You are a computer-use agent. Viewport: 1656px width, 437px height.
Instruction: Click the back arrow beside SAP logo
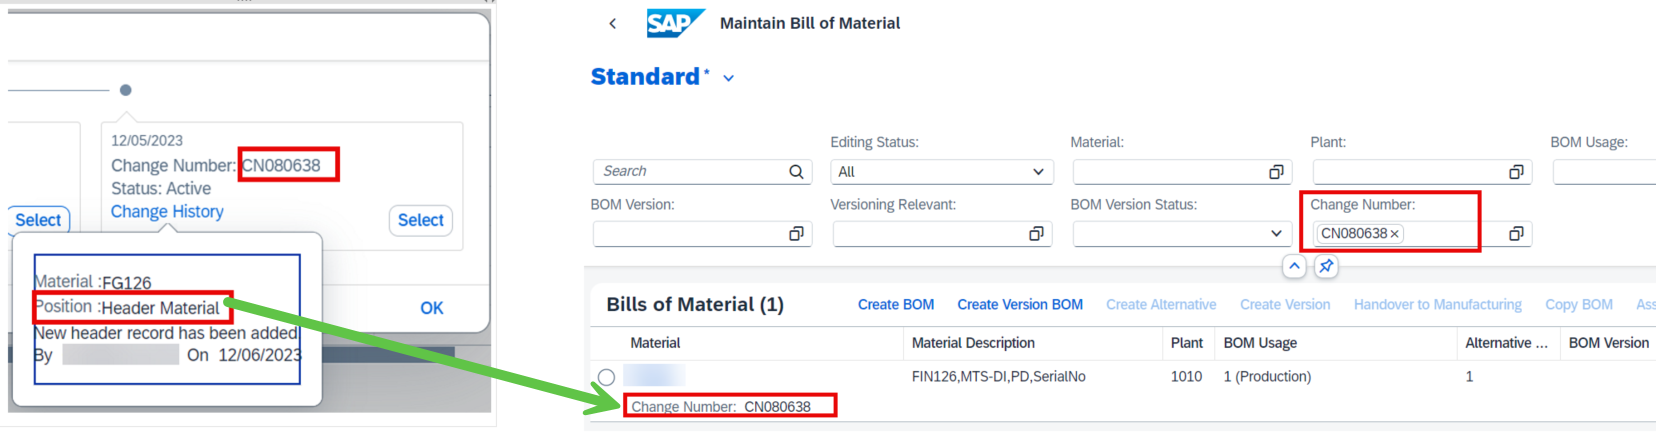click(x=612, y=23)
